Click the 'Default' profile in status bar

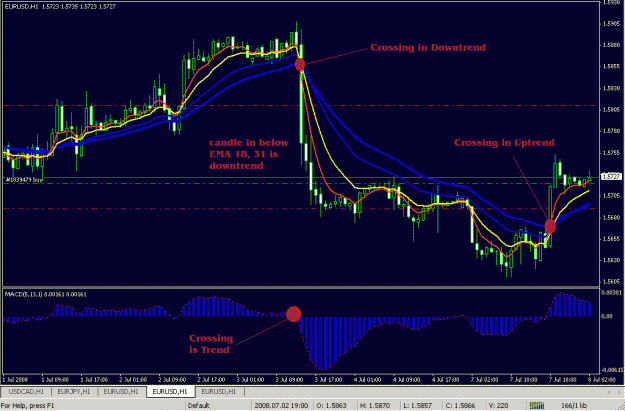coord(199,406)
